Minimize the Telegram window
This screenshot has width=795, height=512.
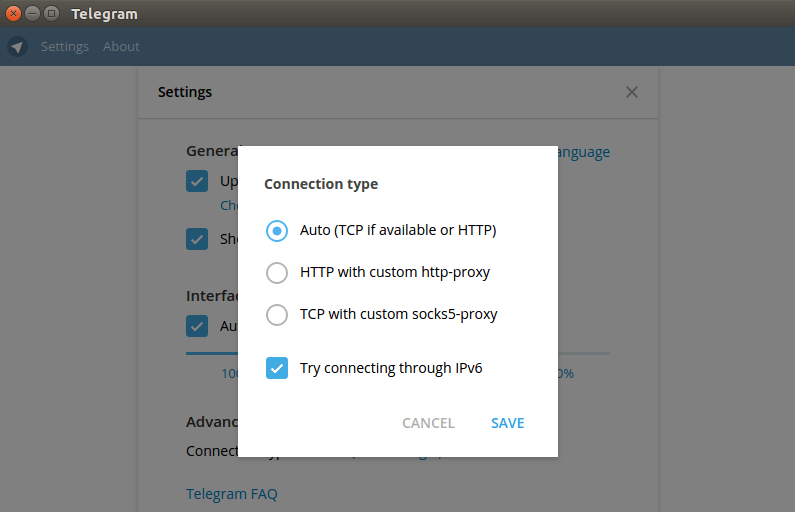coord(33,14)
